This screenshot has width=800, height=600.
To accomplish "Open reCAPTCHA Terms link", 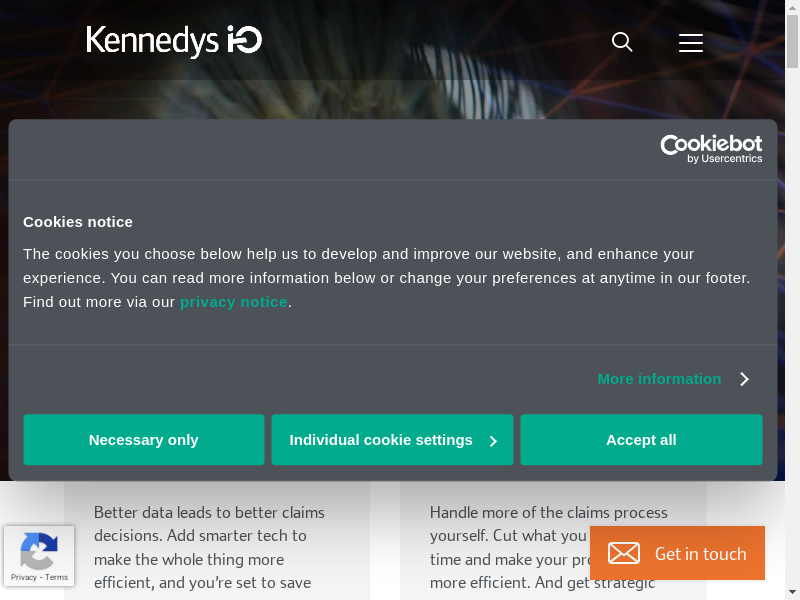I will [x=57, y=577].
